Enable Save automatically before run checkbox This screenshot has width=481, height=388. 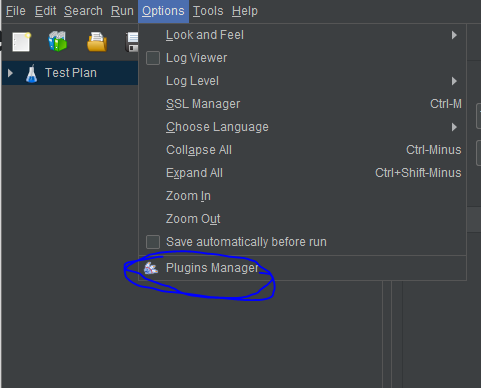click(x=153, y=242)
